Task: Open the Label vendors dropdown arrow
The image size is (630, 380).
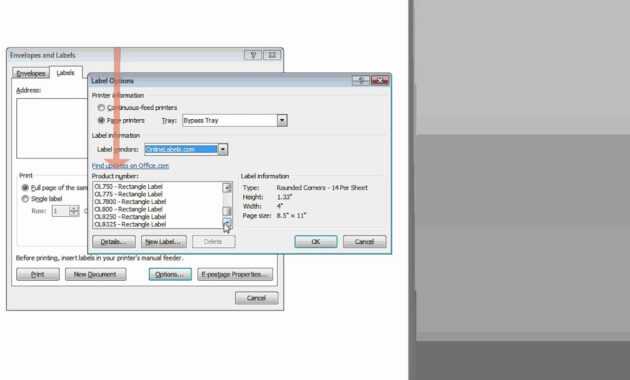Action: (223, 149)
